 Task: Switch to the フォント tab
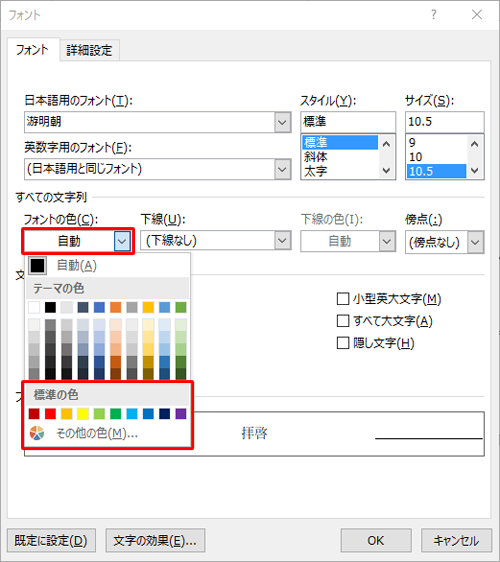[x=33, y=49]
